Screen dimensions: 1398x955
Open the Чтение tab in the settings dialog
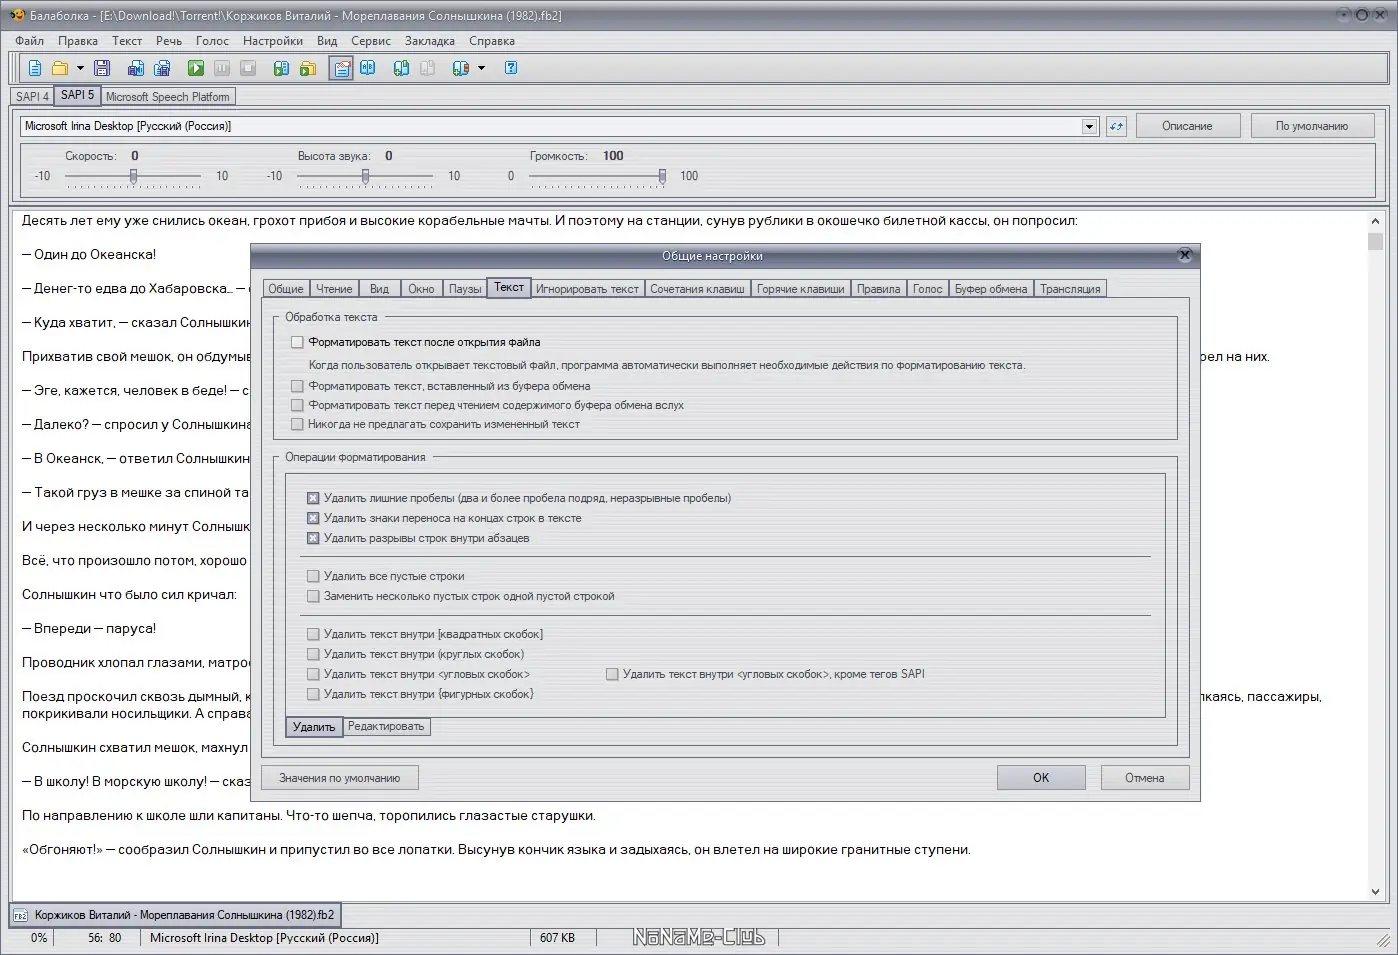(x=334, y=289)
